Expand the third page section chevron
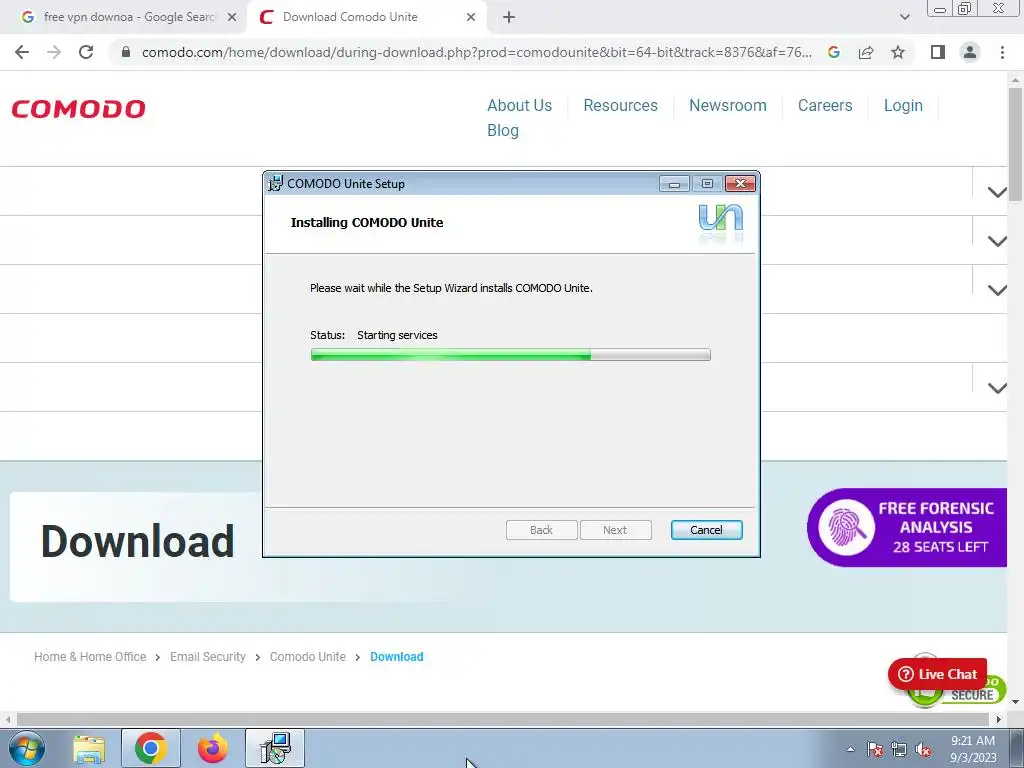Image resolution: width=1024 pixels, height=768 pixels. coord(997,290)
